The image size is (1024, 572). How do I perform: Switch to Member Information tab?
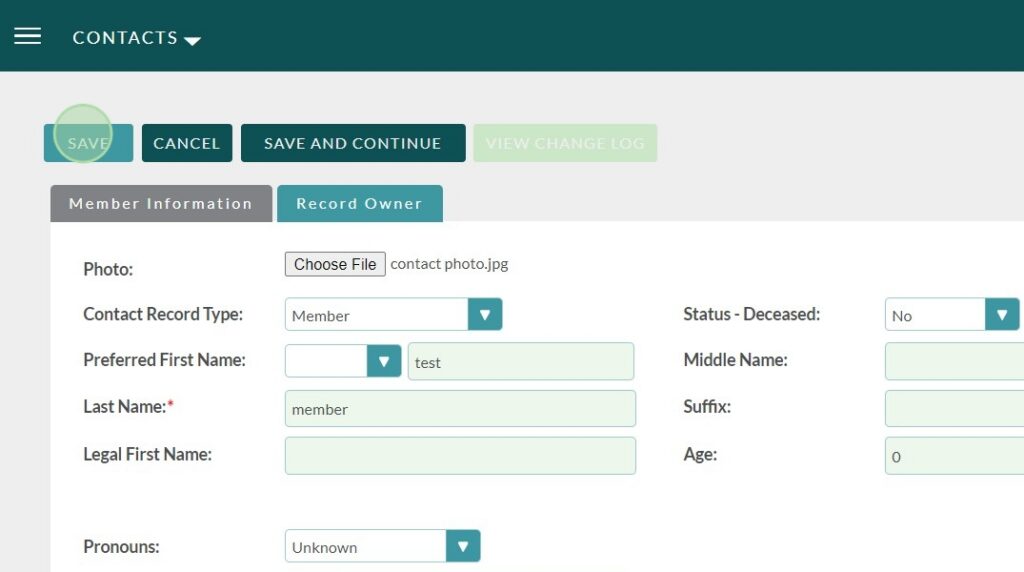161,203
